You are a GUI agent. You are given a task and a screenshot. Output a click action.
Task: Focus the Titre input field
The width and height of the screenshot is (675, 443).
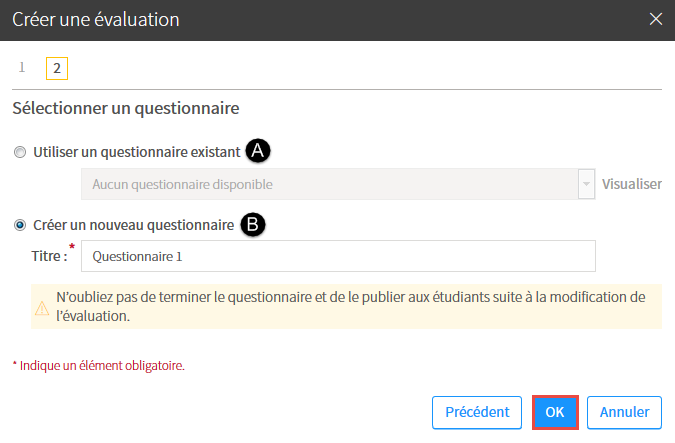[x=338, y=256]
